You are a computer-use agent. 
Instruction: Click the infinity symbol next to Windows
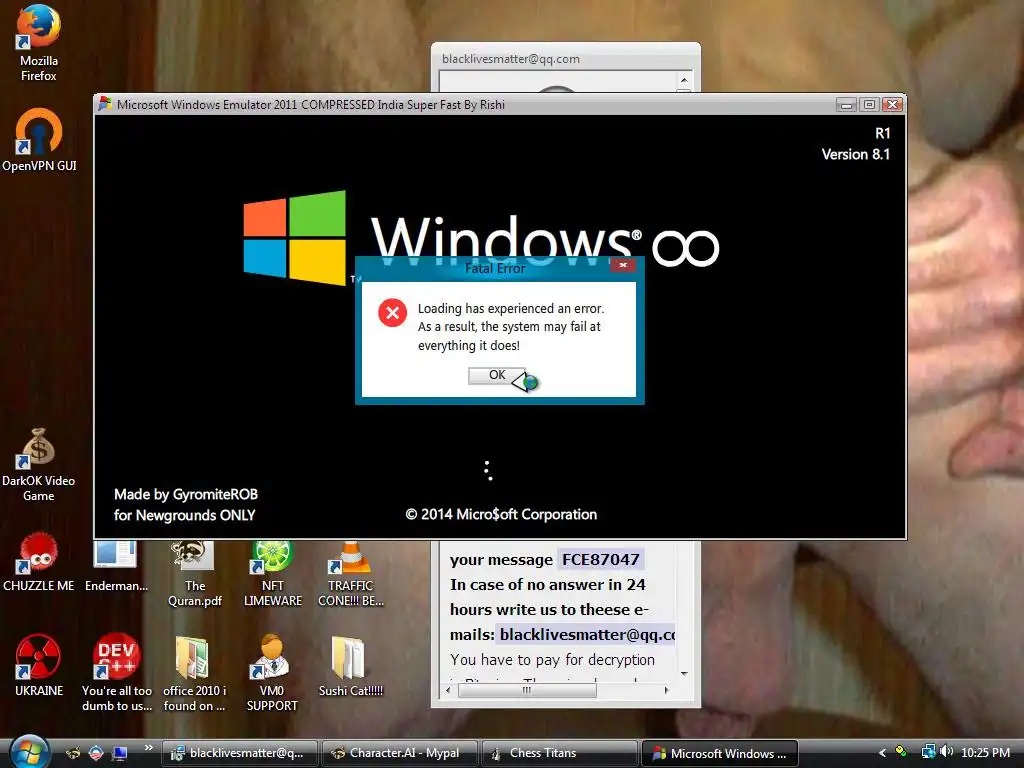coord(685,248)
